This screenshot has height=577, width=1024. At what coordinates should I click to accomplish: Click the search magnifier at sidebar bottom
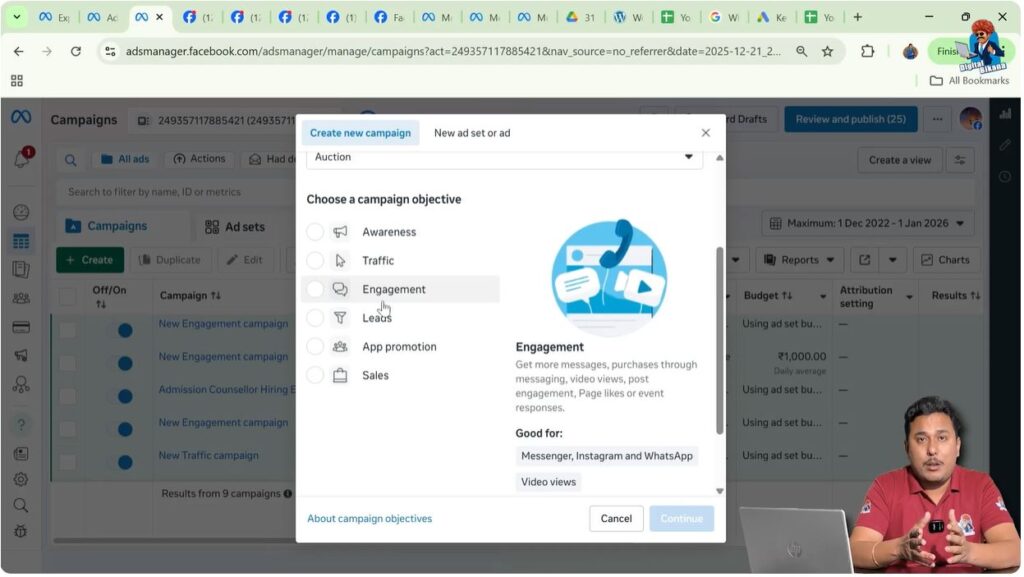(21, 505)
